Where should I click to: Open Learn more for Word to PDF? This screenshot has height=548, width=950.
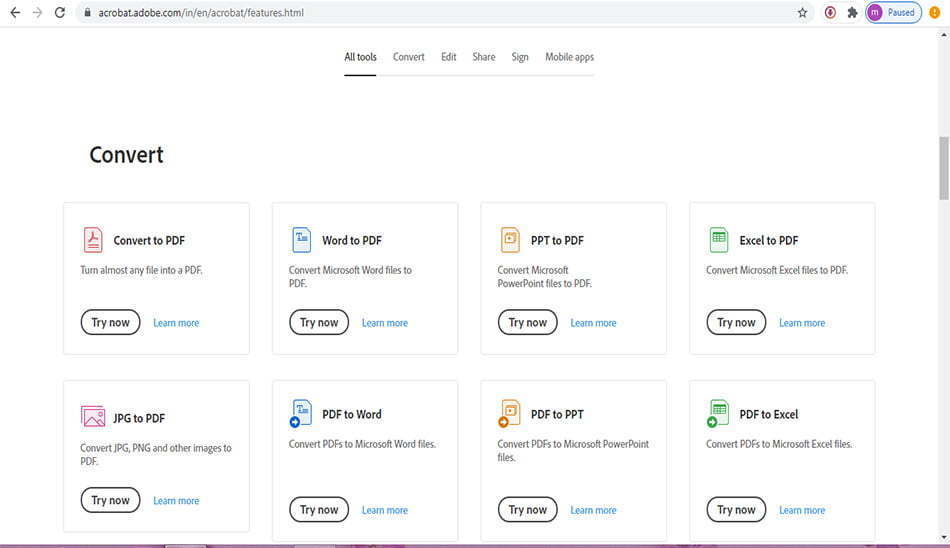(385, 323)
